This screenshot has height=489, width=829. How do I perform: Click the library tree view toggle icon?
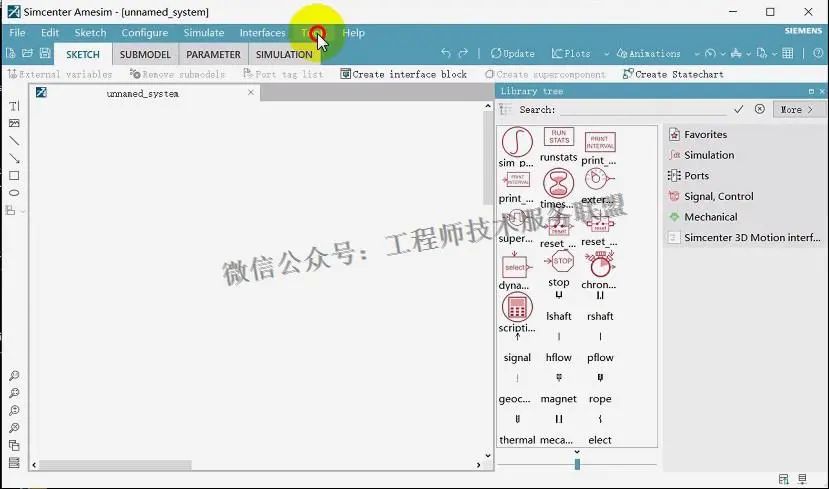[505, 109]
